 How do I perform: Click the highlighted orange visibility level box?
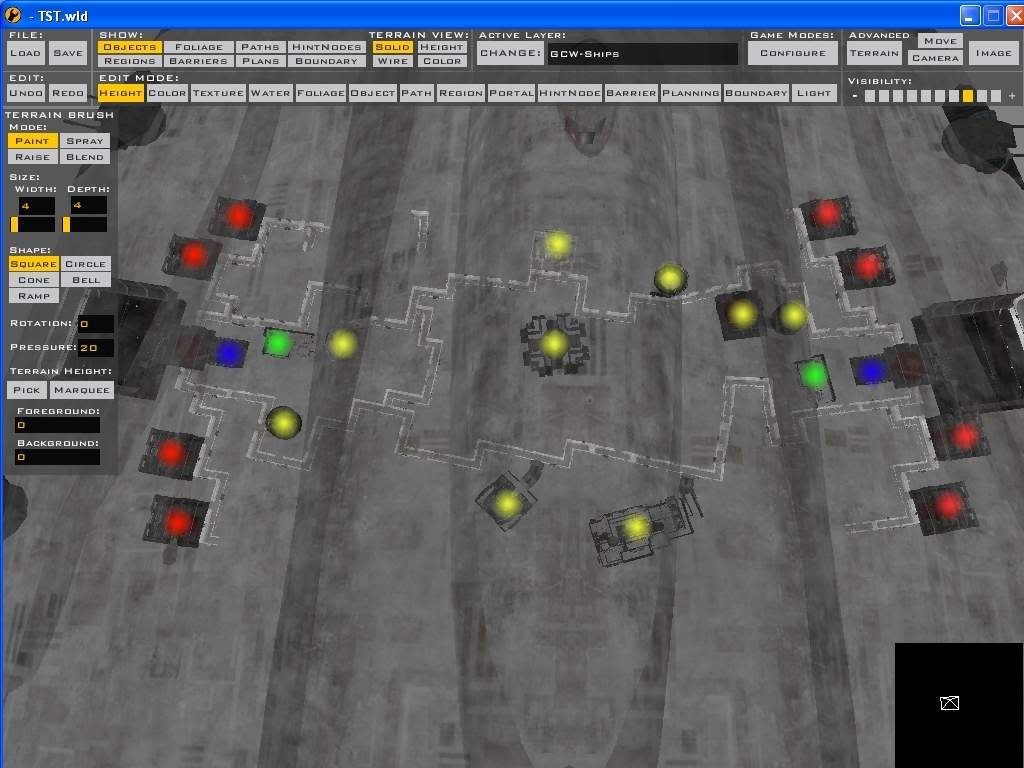(968, 96)
